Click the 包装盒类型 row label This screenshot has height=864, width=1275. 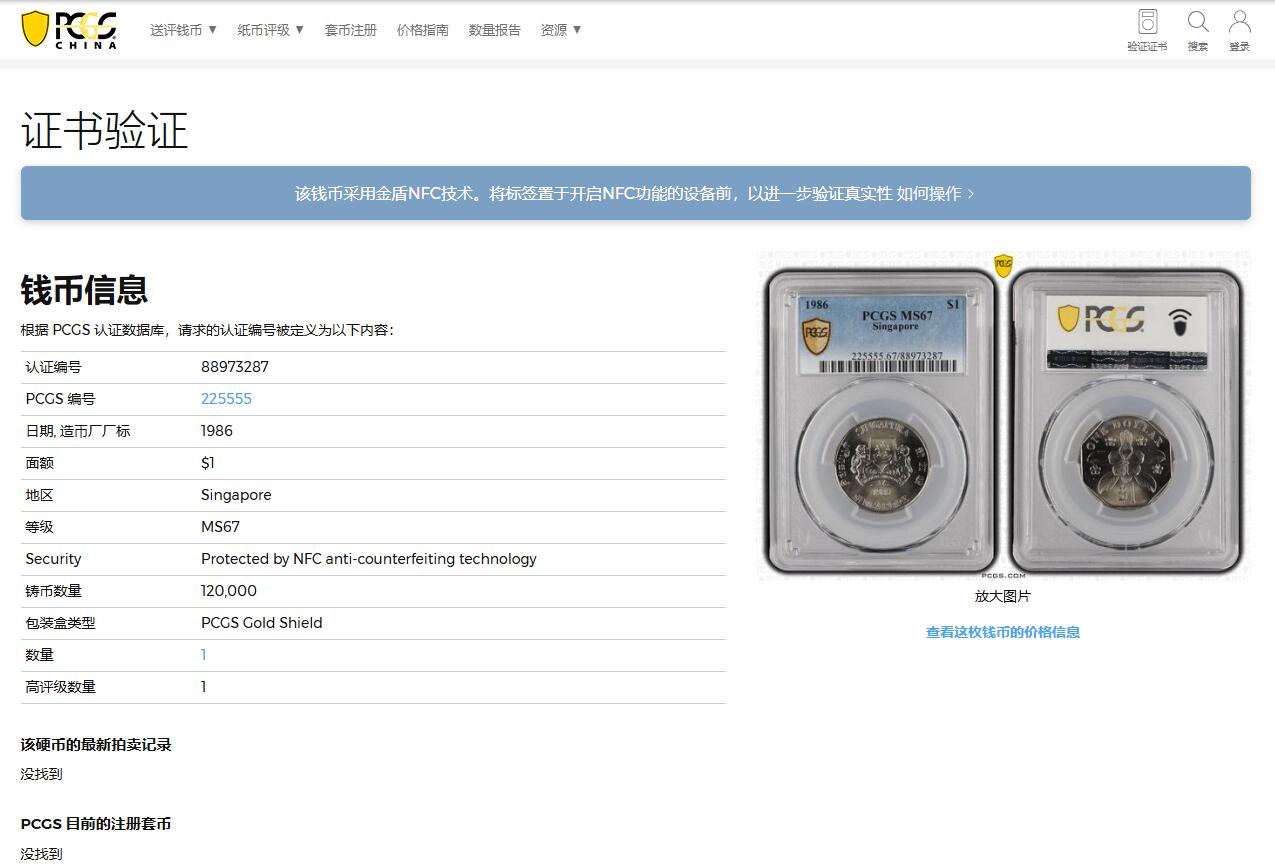(61, 623)
